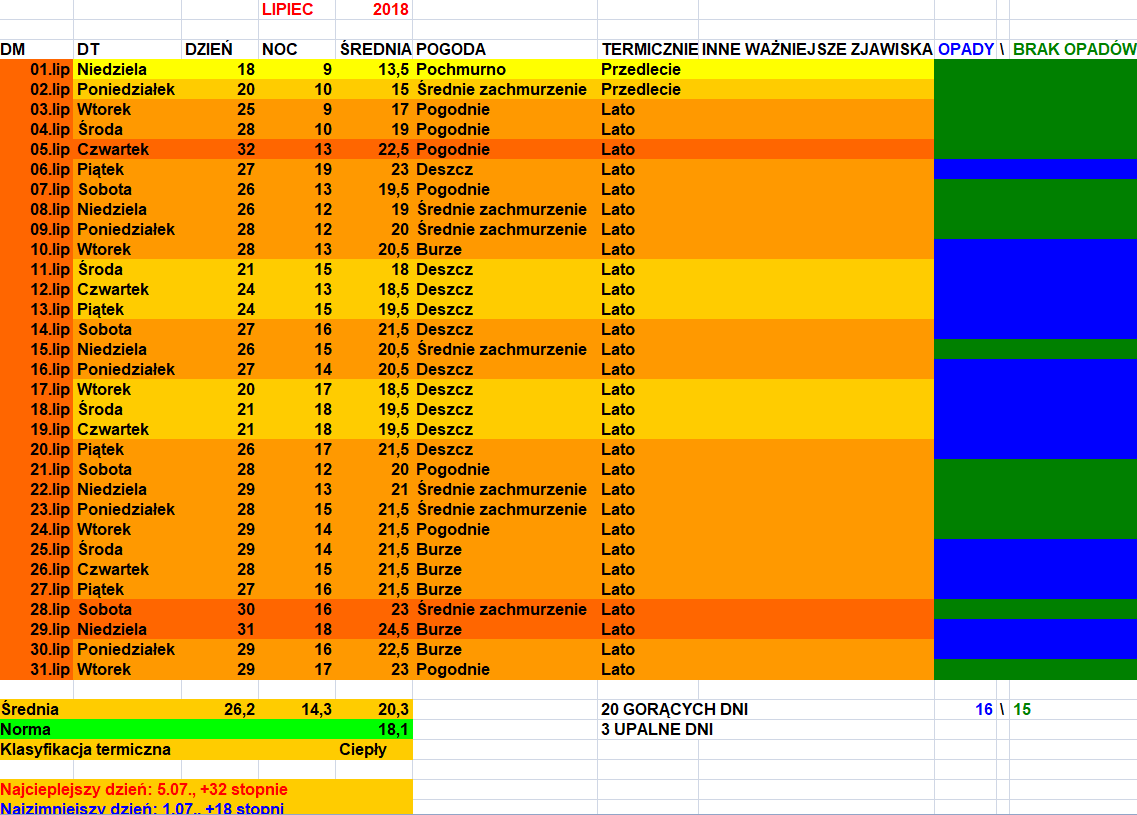Select the blue rain cell for 06.lip
Viewport: 1137px width, 815px height.
[x=1034, y=169]
